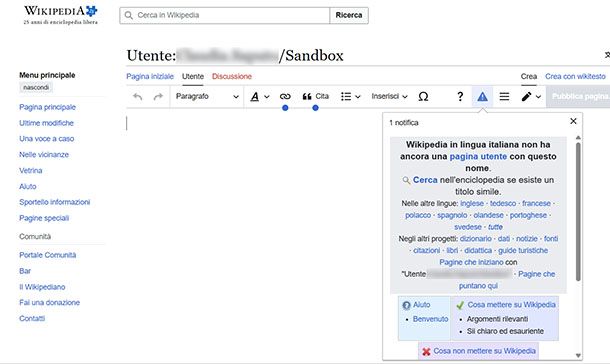Open Pagine che iniziano link
Screen dimensions: 610x364
coord(472,262)
